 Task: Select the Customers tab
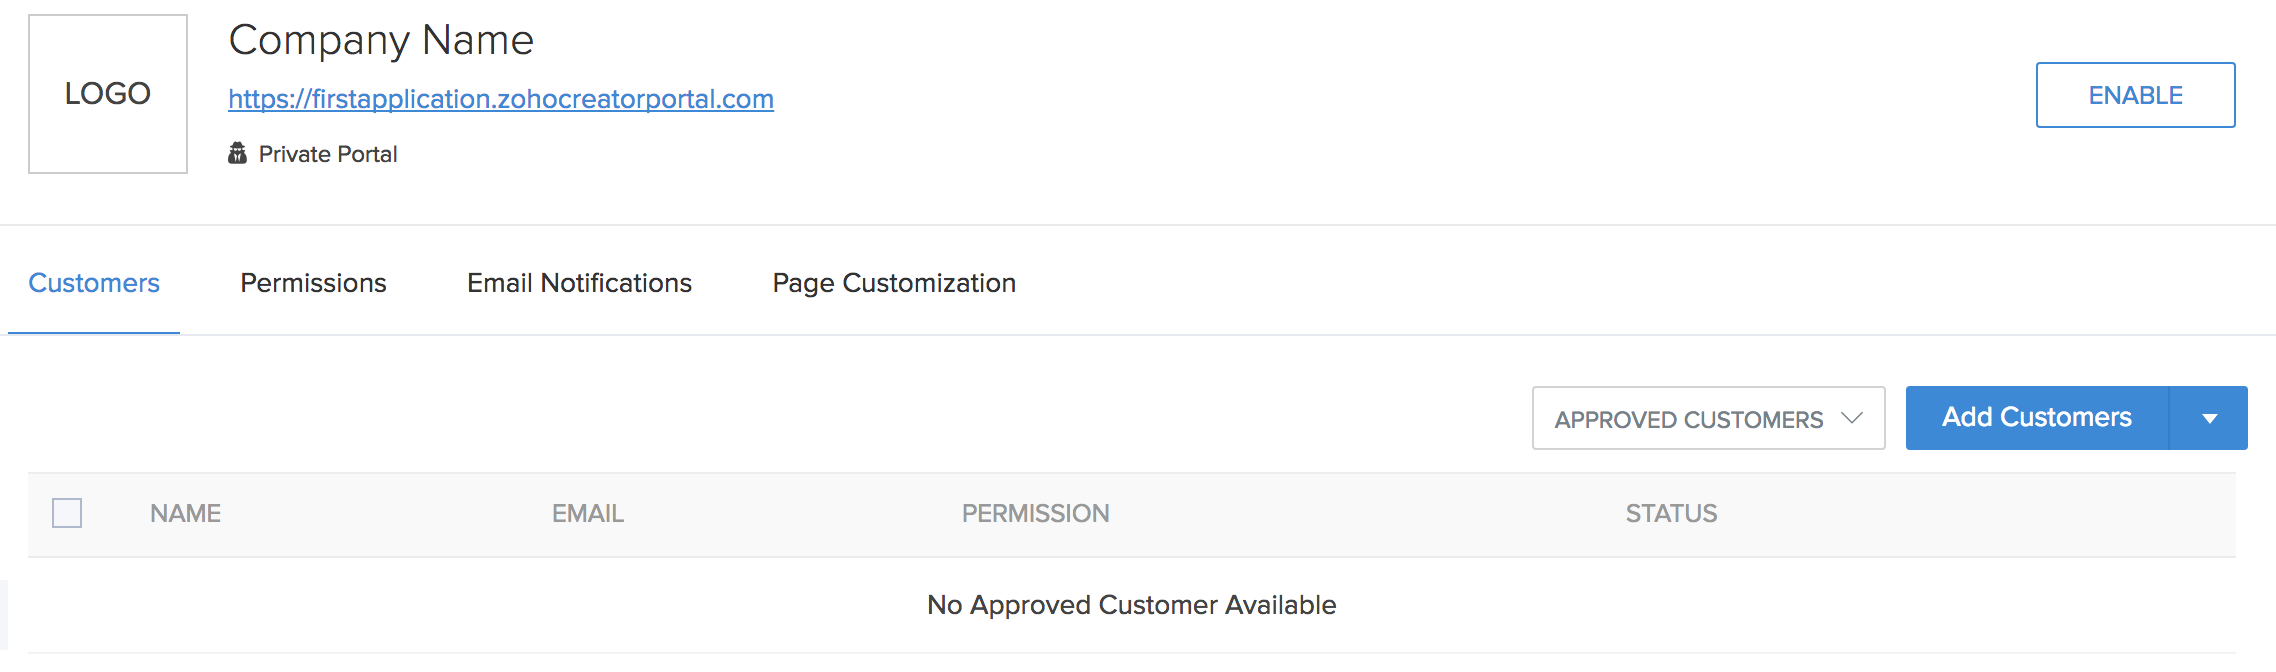tap(94, 283)
